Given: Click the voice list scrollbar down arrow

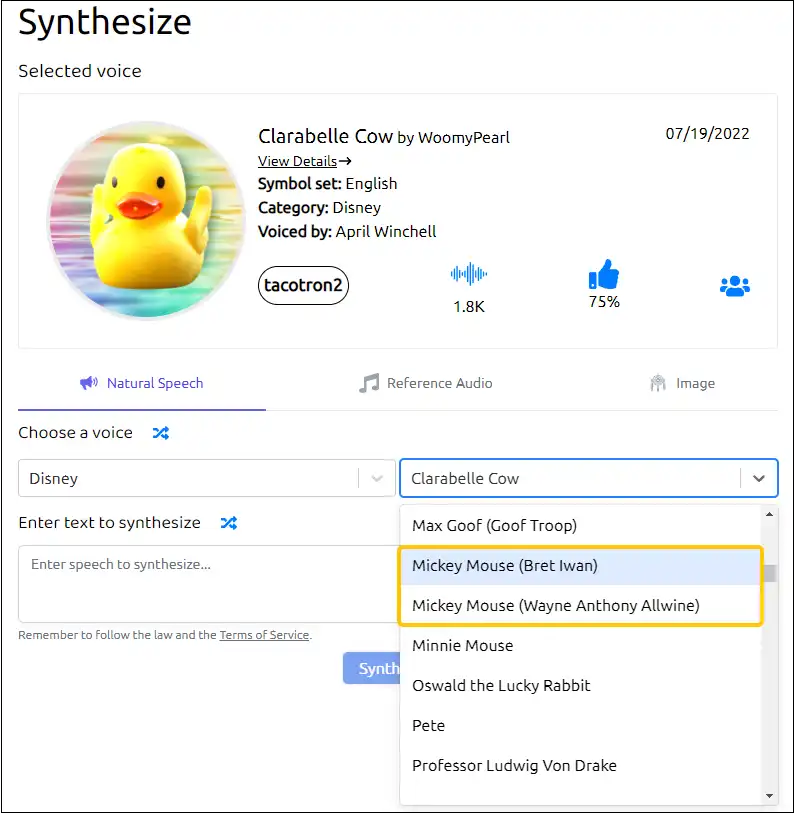Looking at the screenshot, I should (x=769, y=796).
